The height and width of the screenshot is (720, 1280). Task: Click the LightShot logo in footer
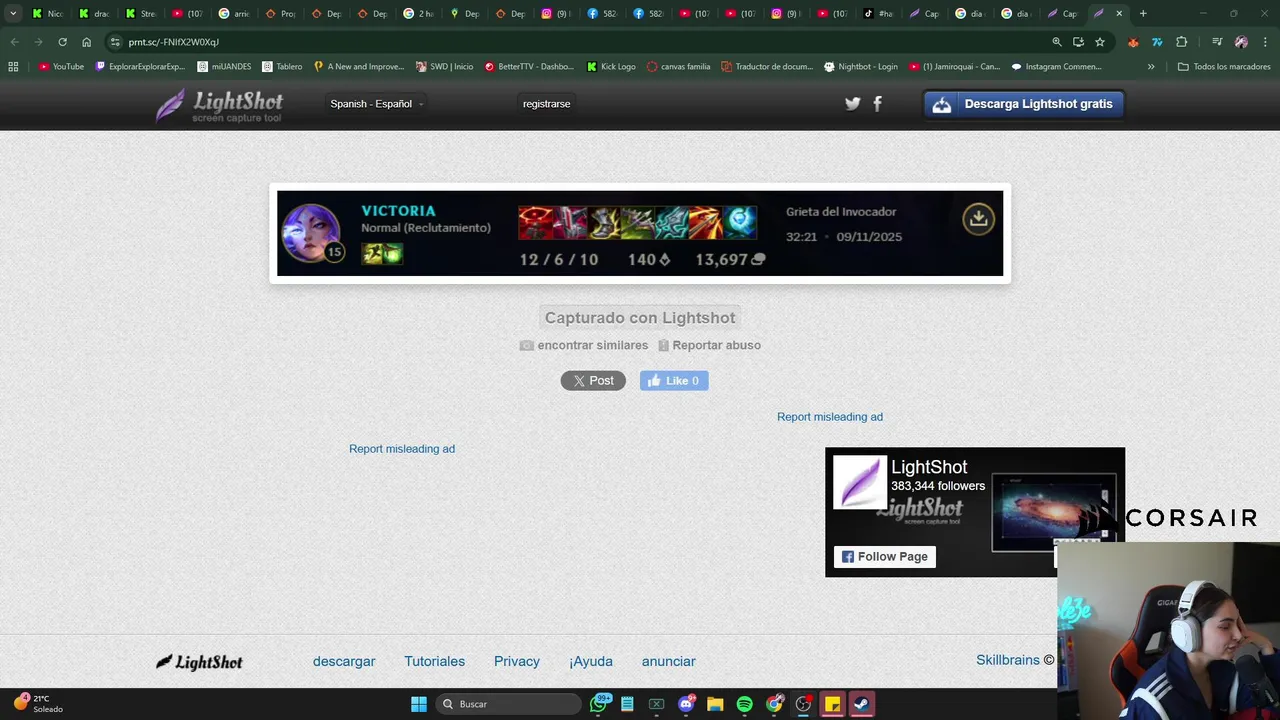(199, 662)
